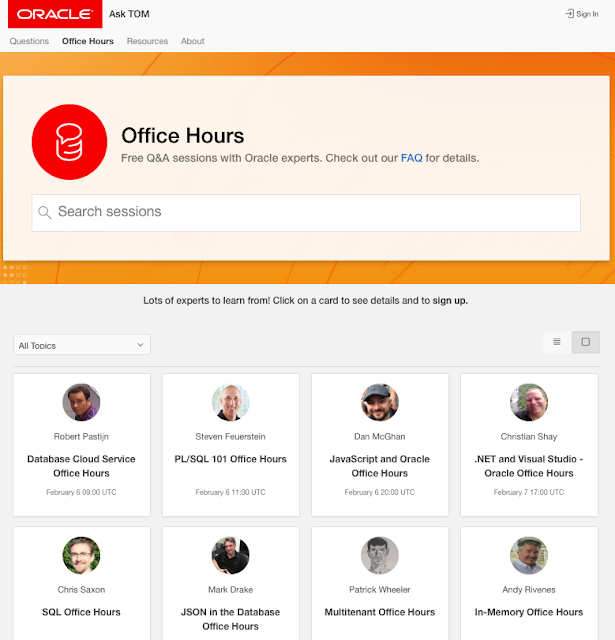
Task: Click the name Chris Saxon
Action: 81,590
